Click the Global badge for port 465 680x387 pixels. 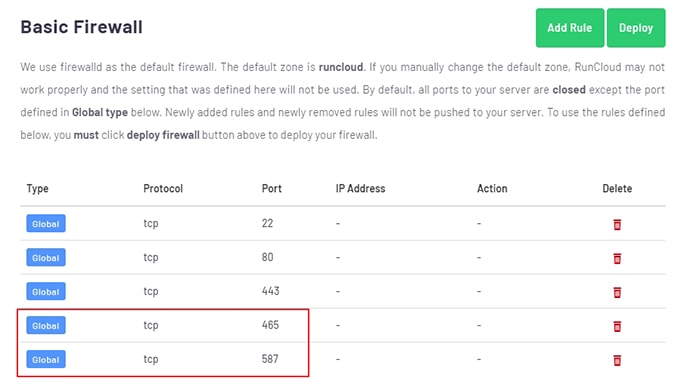(46, 325)
